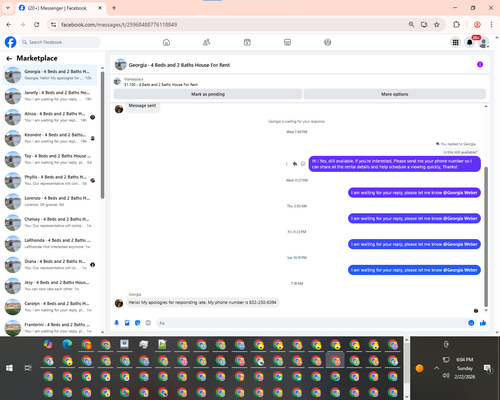Click the chat message scrollbar
The image size is (500, 400).
click(486, 237)
